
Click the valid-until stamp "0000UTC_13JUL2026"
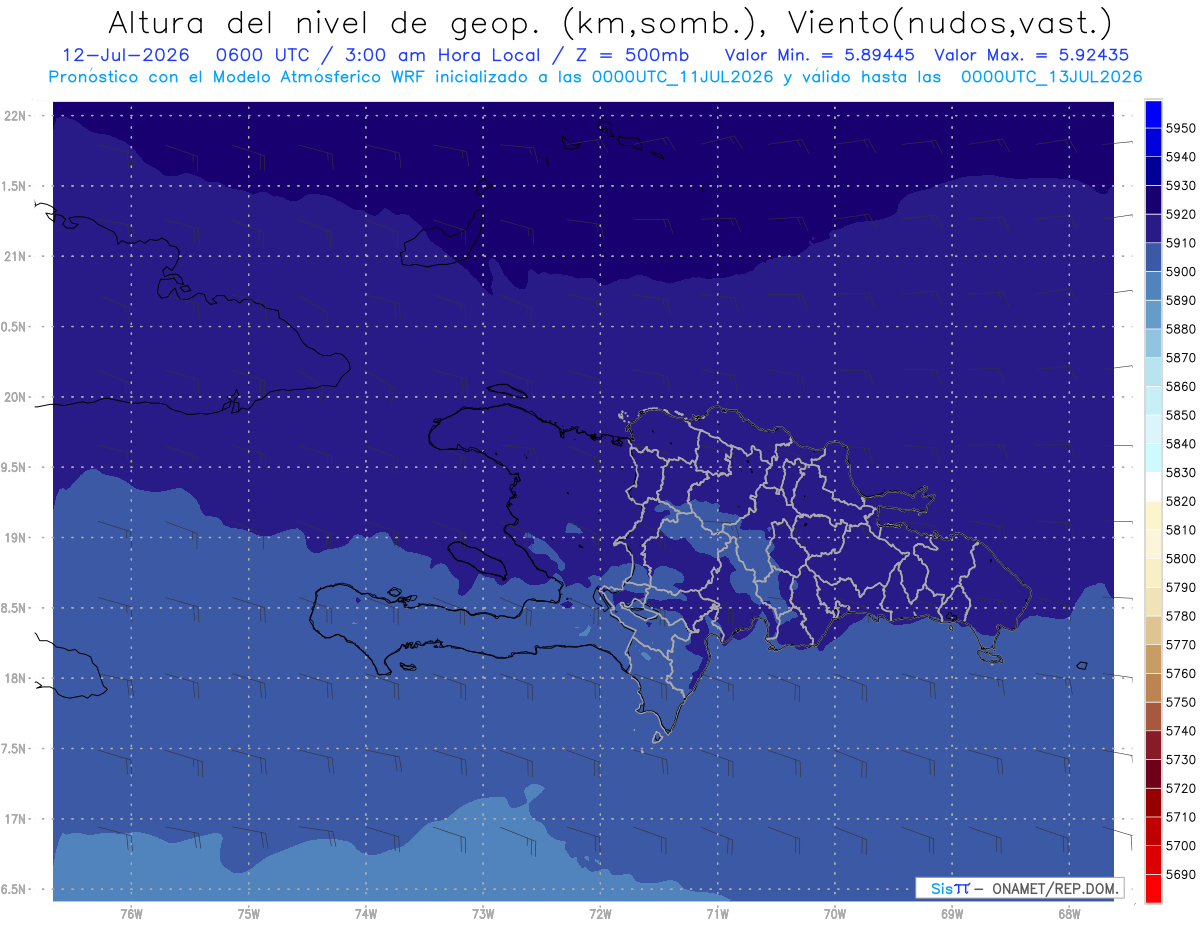1051,76
